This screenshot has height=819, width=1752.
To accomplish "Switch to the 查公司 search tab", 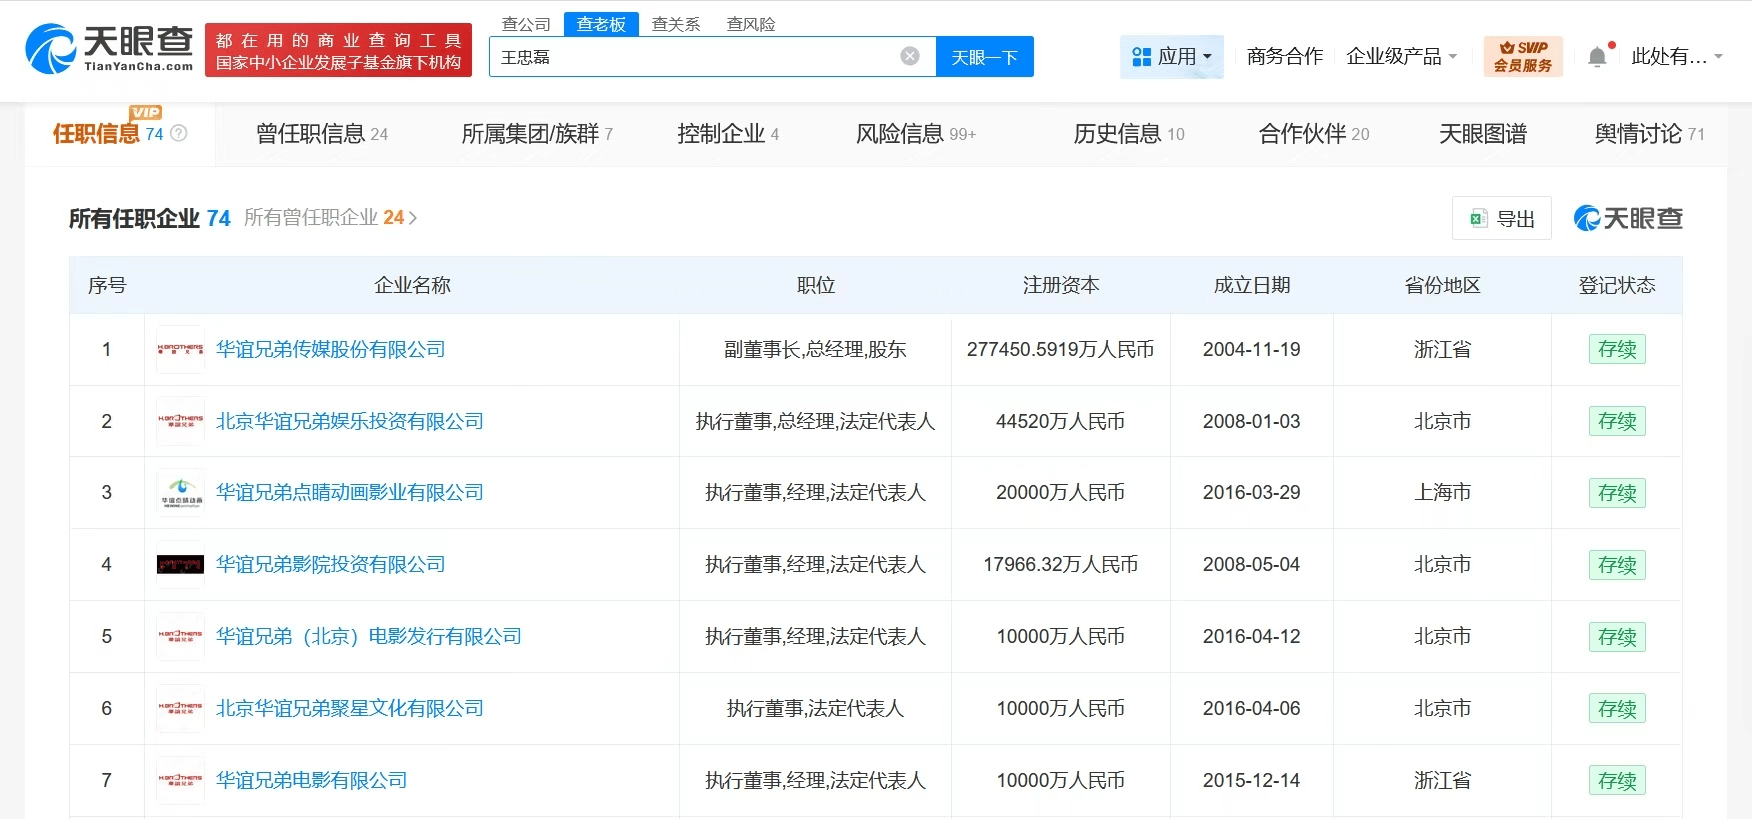I will [x=526, y=24].
